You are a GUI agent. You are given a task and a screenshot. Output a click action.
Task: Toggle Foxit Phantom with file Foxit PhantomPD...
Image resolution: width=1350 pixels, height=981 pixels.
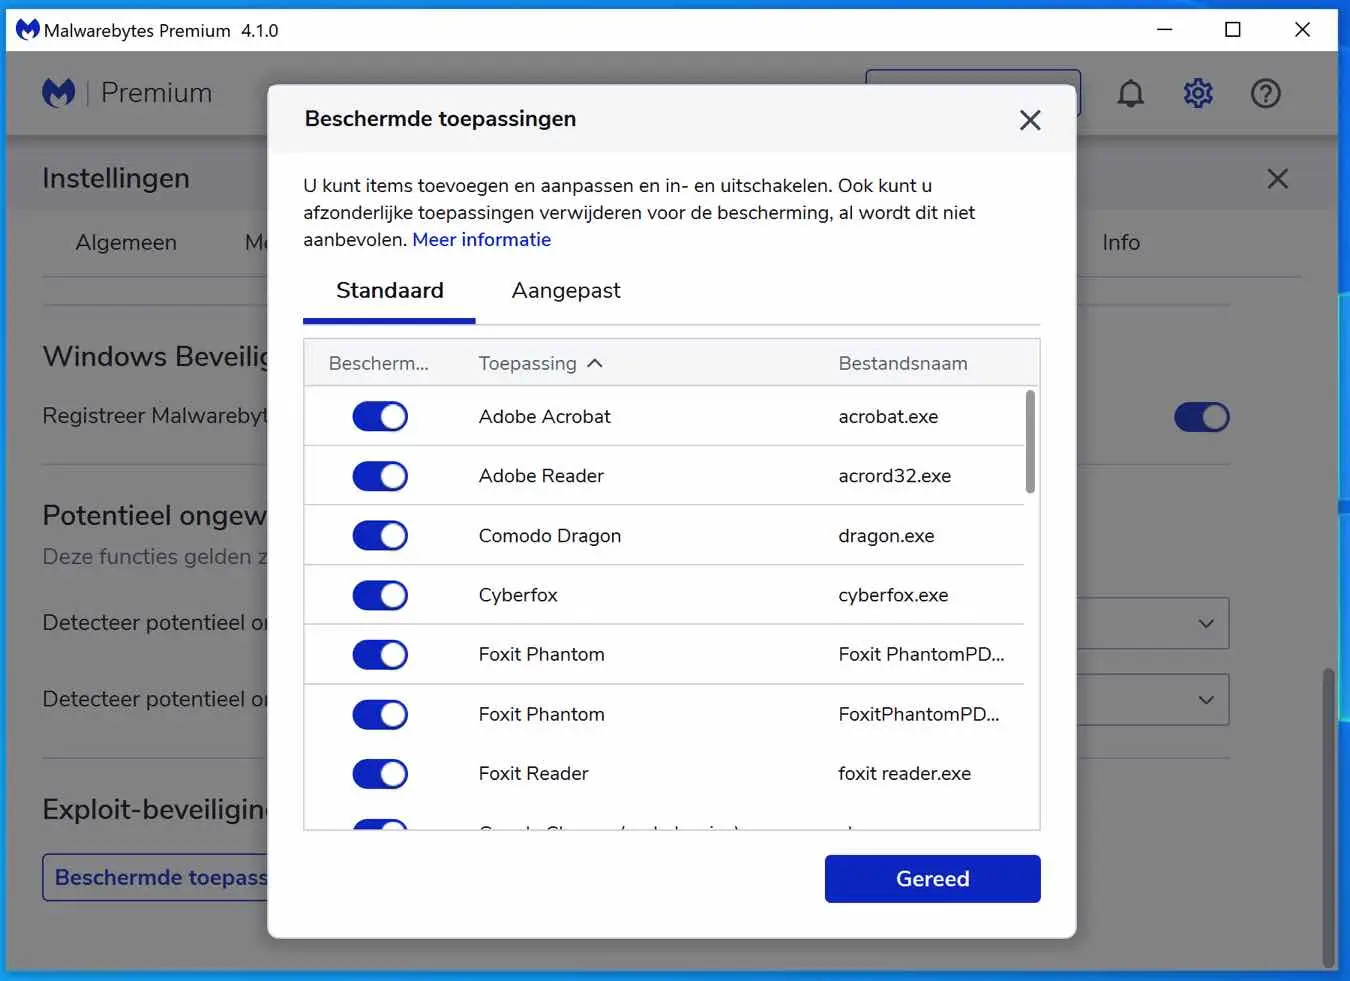(380, 655)
